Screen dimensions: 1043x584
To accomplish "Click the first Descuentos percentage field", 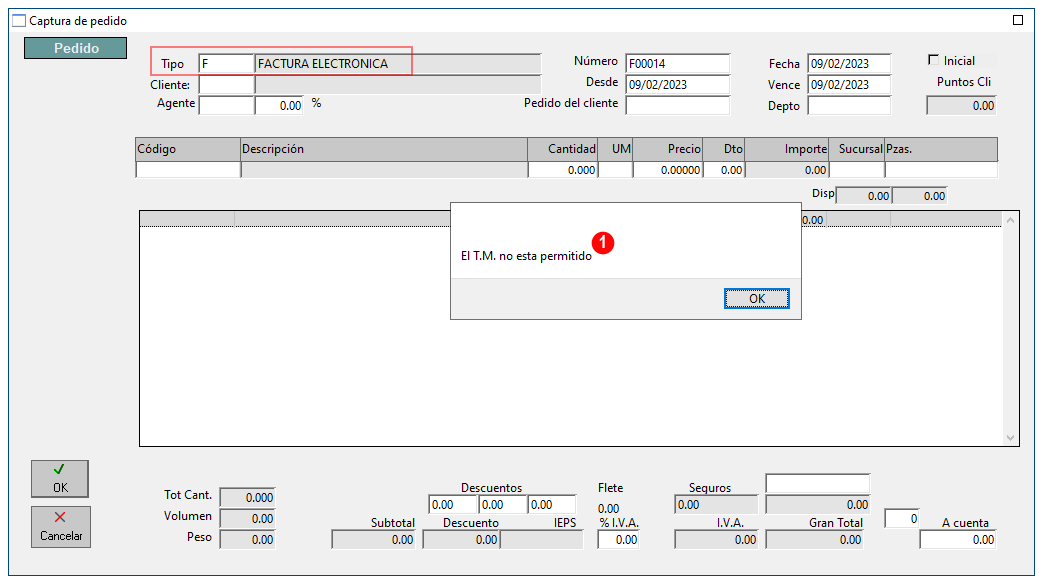I will 453,505.
